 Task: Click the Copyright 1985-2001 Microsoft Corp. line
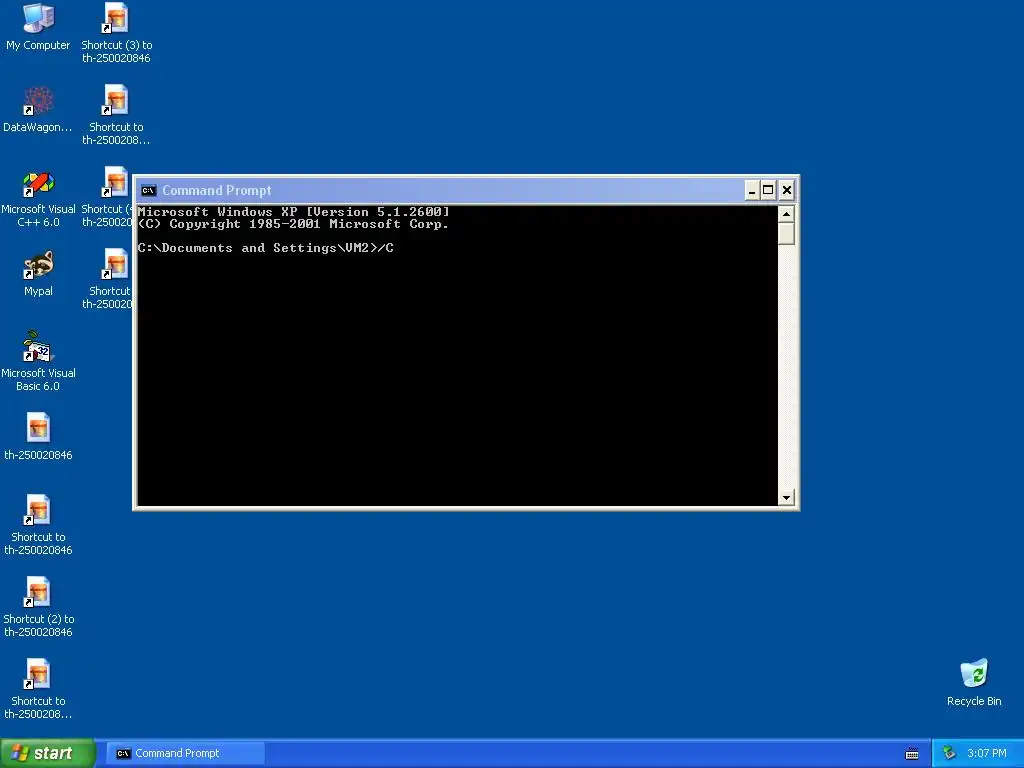click(293, 224)
